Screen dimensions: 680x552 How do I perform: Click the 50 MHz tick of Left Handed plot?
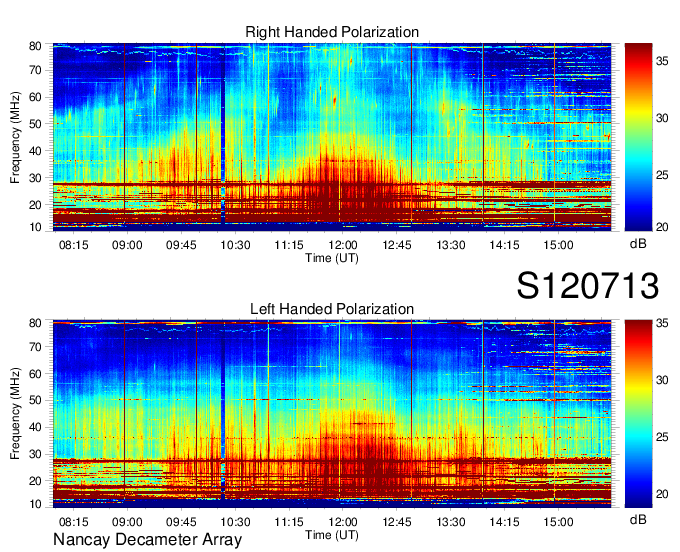pos(35,400)
